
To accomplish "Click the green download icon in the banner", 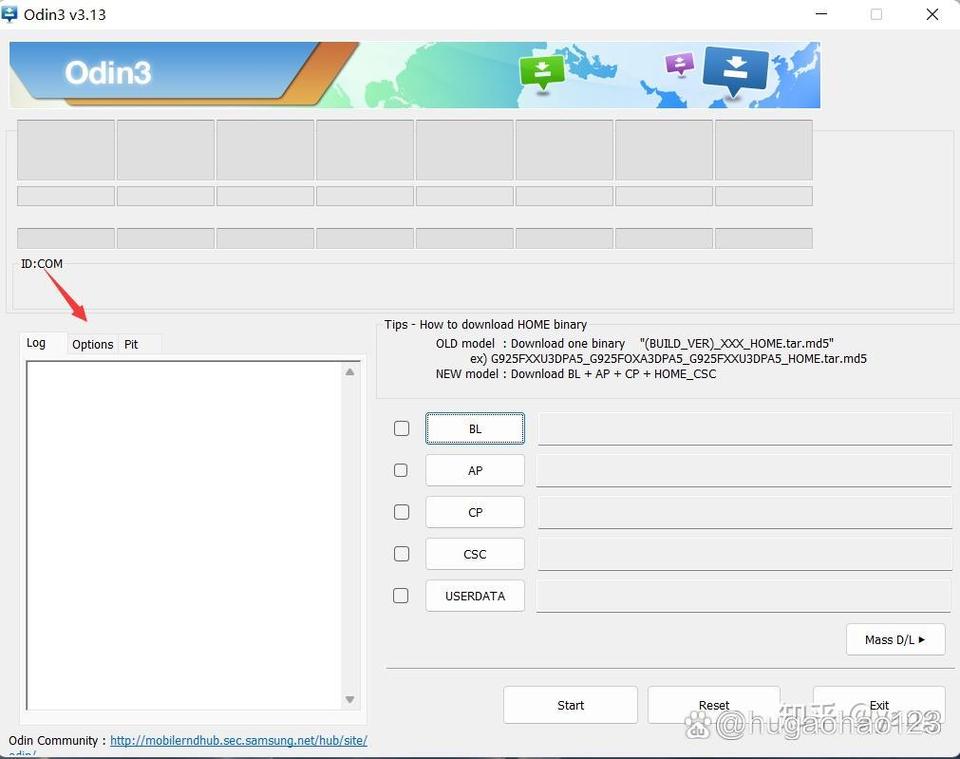I will [x=541, y=71].
